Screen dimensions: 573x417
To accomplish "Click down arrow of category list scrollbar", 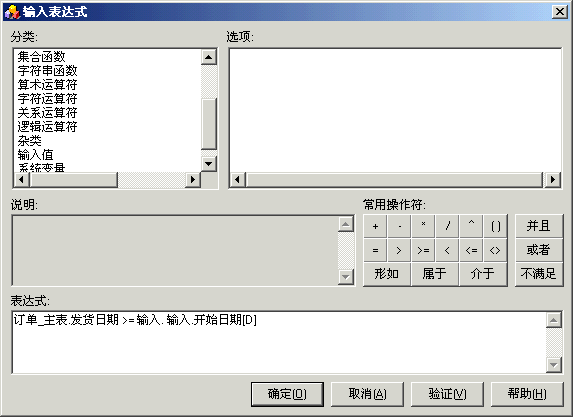I will click(209, 163).
